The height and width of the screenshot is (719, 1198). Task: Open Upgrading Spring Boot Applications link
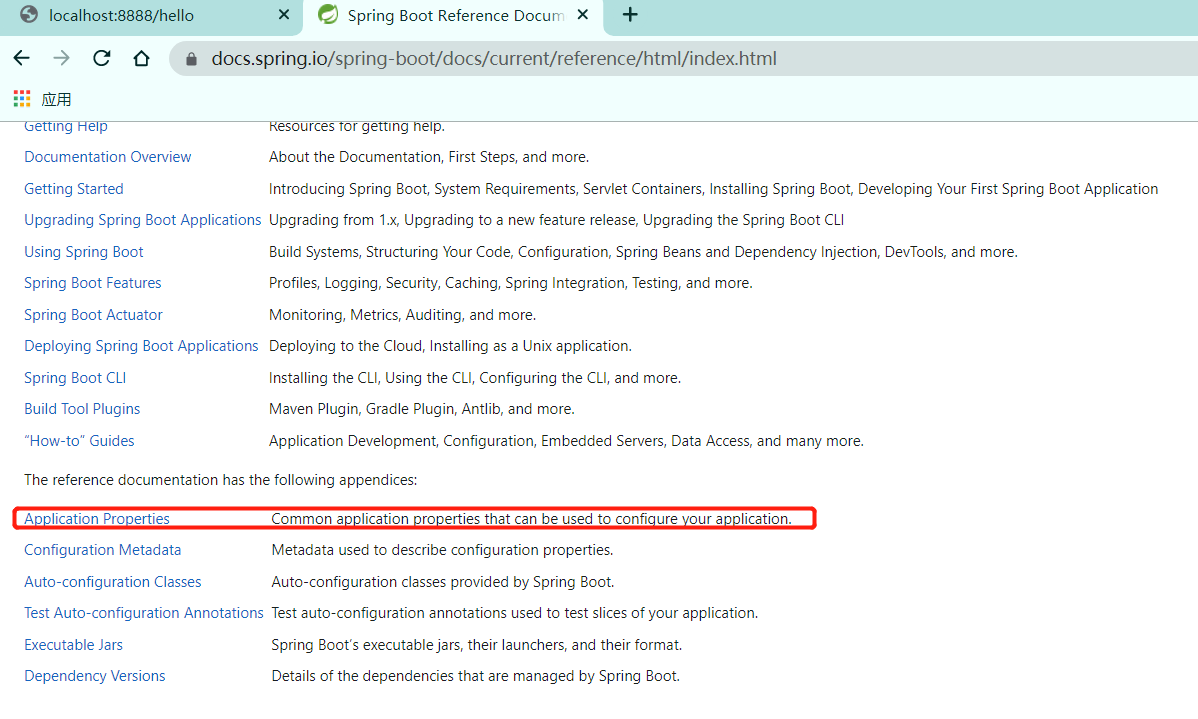(x=142, y=220)
